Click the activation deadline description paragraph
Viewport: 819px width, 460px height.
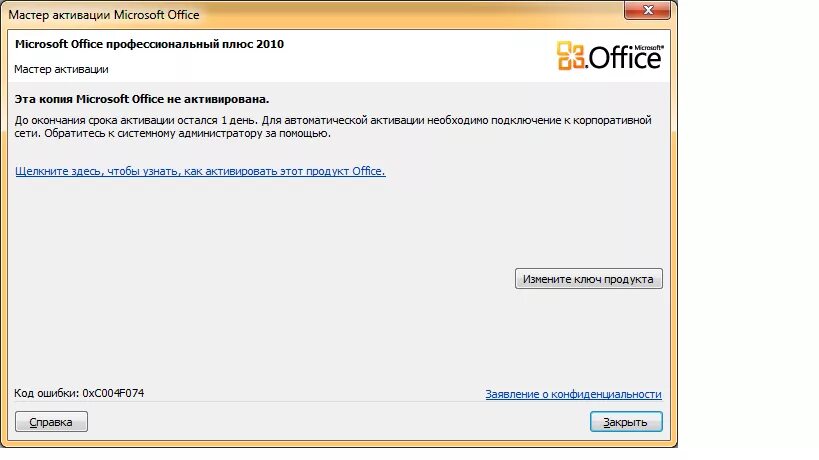[333, 127]
